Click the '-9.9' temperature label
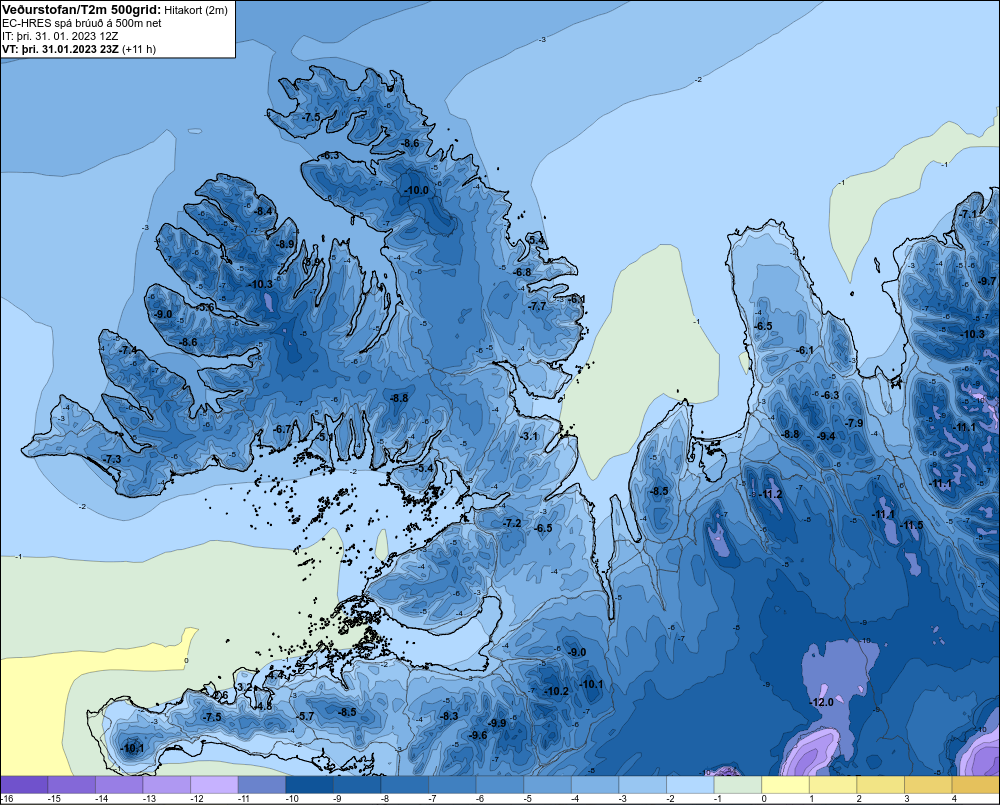Image resolution: width=1000 pixels, height=805 pixels. 497,723
